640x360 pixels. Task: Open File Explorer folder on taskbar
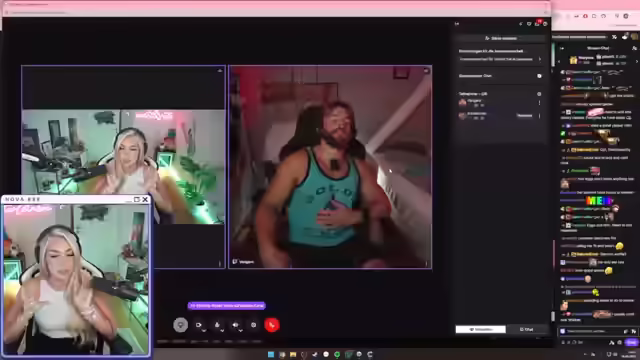coord(293,354)
